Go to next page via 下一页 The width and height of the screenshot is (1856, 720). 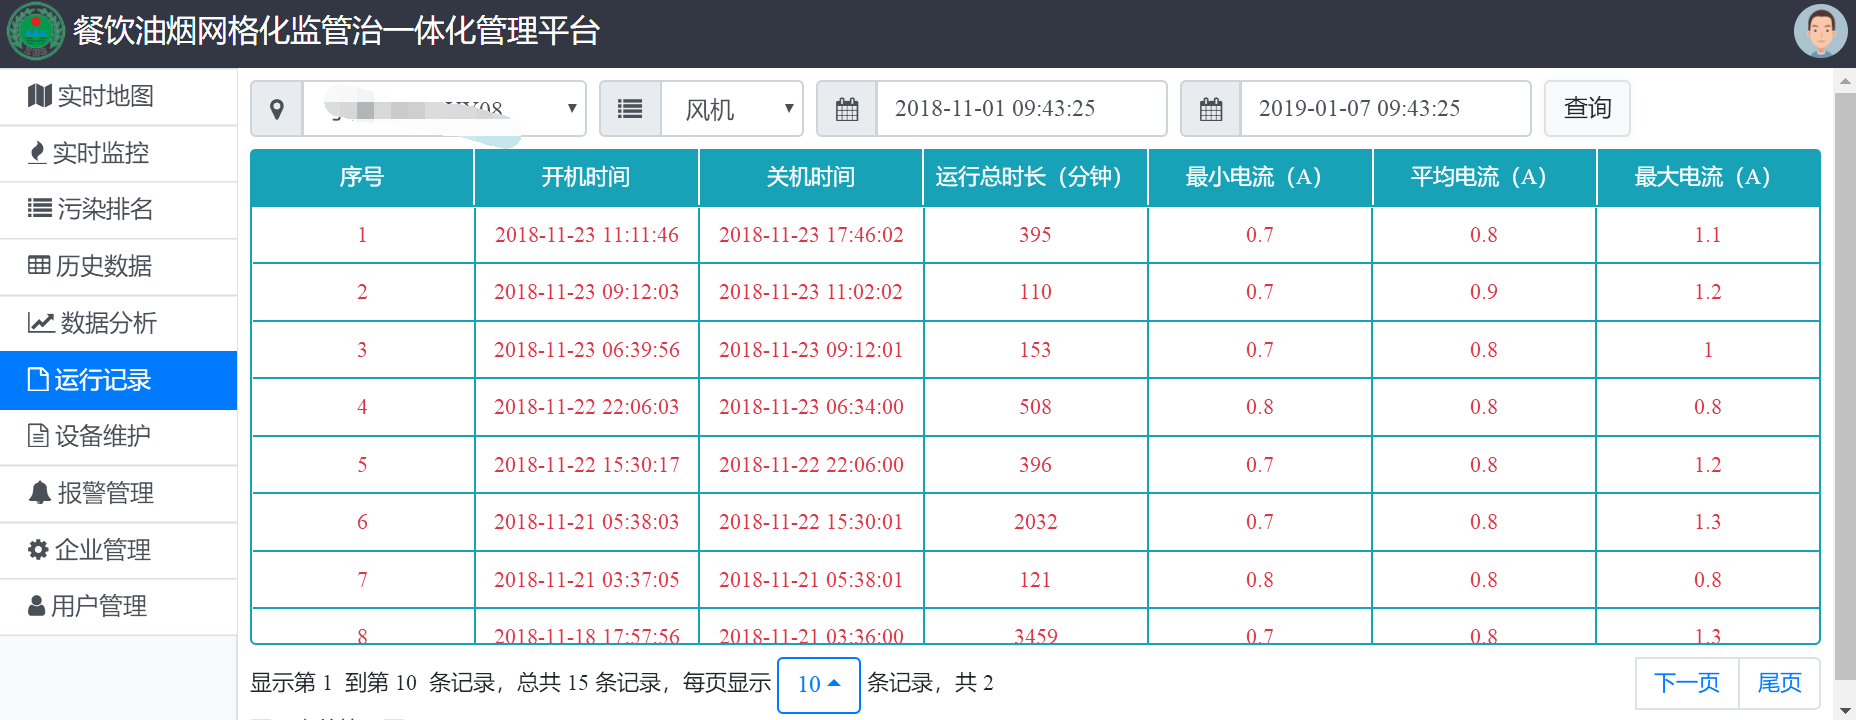tap(1687, 683)
